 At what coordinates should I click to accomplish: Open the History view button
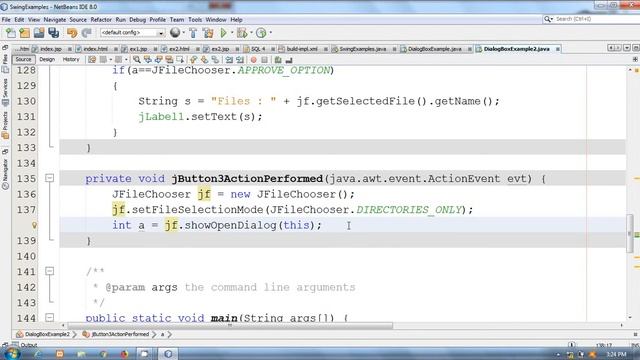point(71,60)
